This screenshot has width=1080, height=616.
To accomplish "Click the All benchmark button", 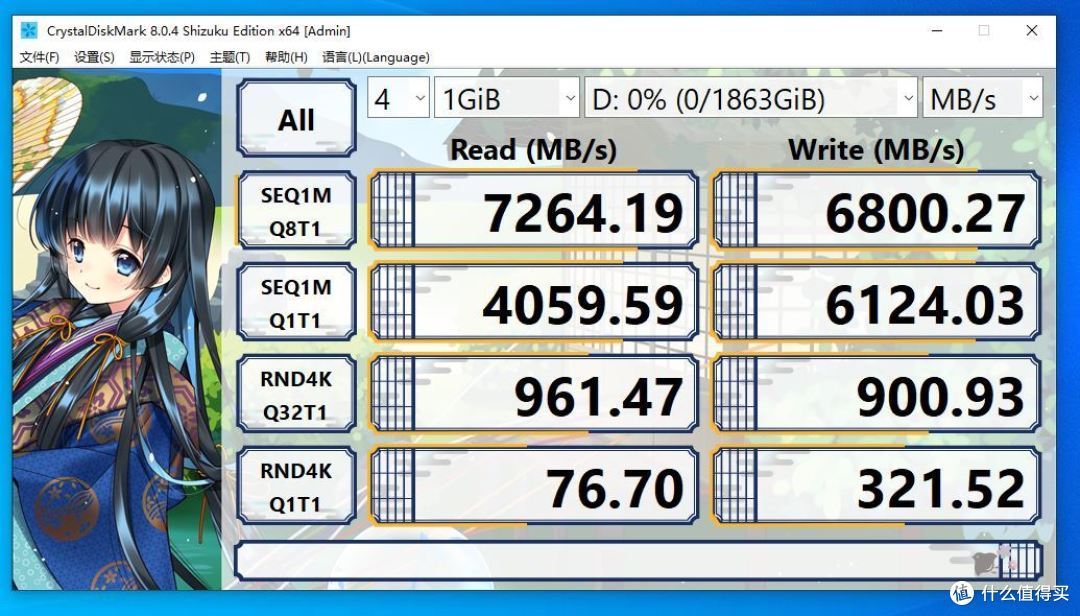I will click(x=296, y=119).
